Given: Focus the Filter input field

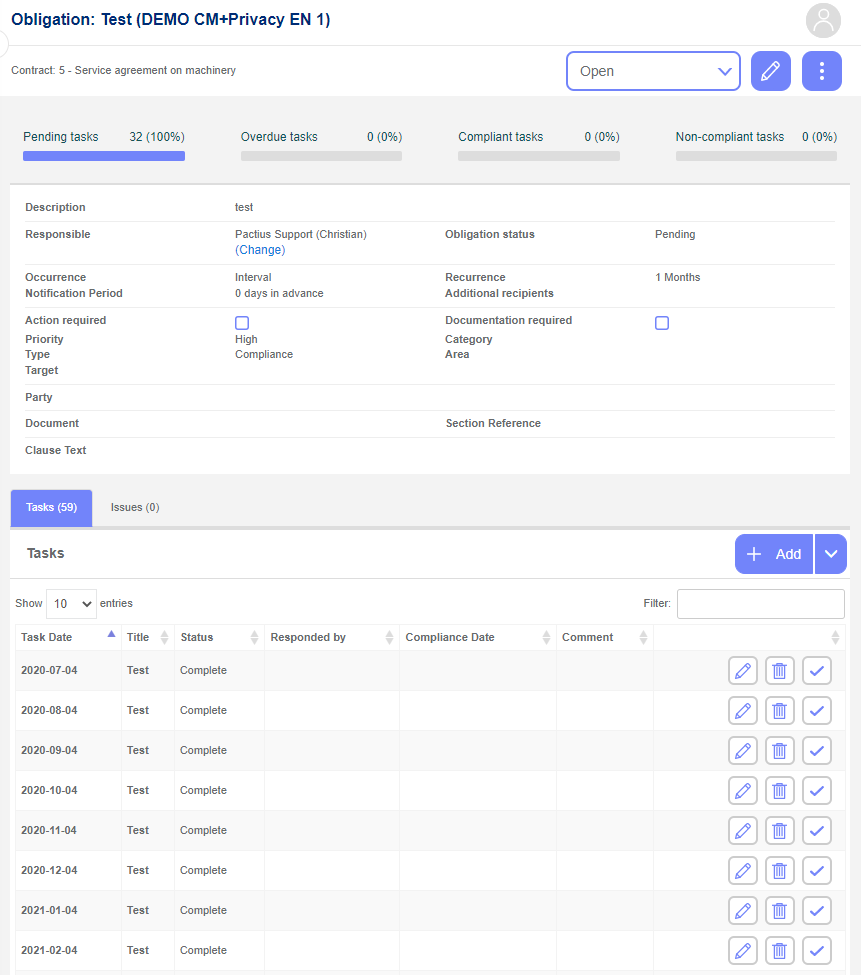Looking at the screenshot, I should pos(761,604).
